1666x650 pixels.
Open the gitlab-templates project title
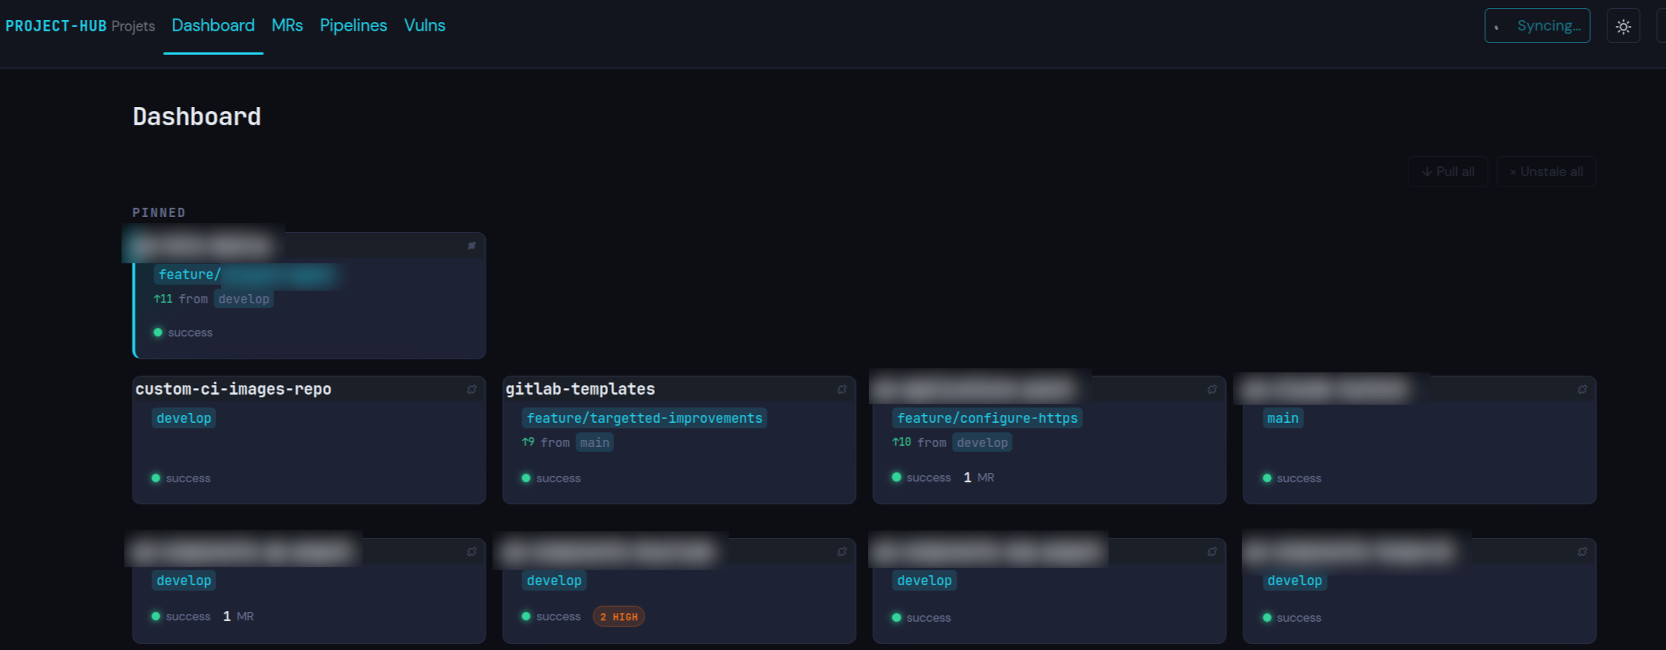pos(580,389)
